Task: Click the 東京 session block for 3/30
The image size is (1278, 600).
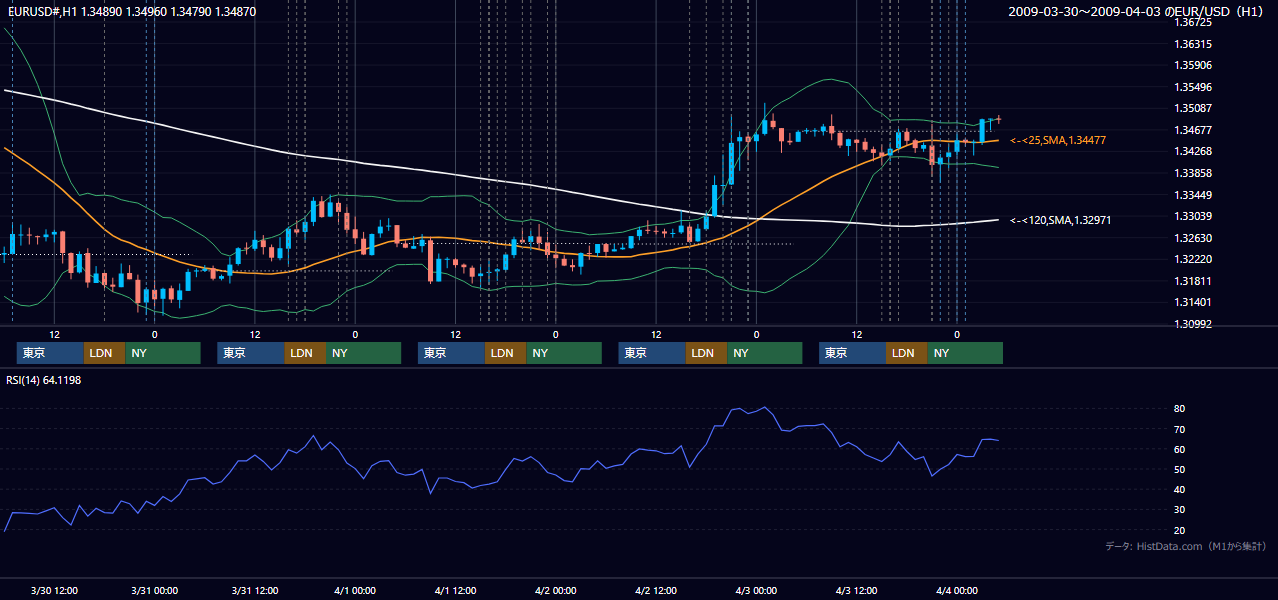Action: (x=51, y=353)
